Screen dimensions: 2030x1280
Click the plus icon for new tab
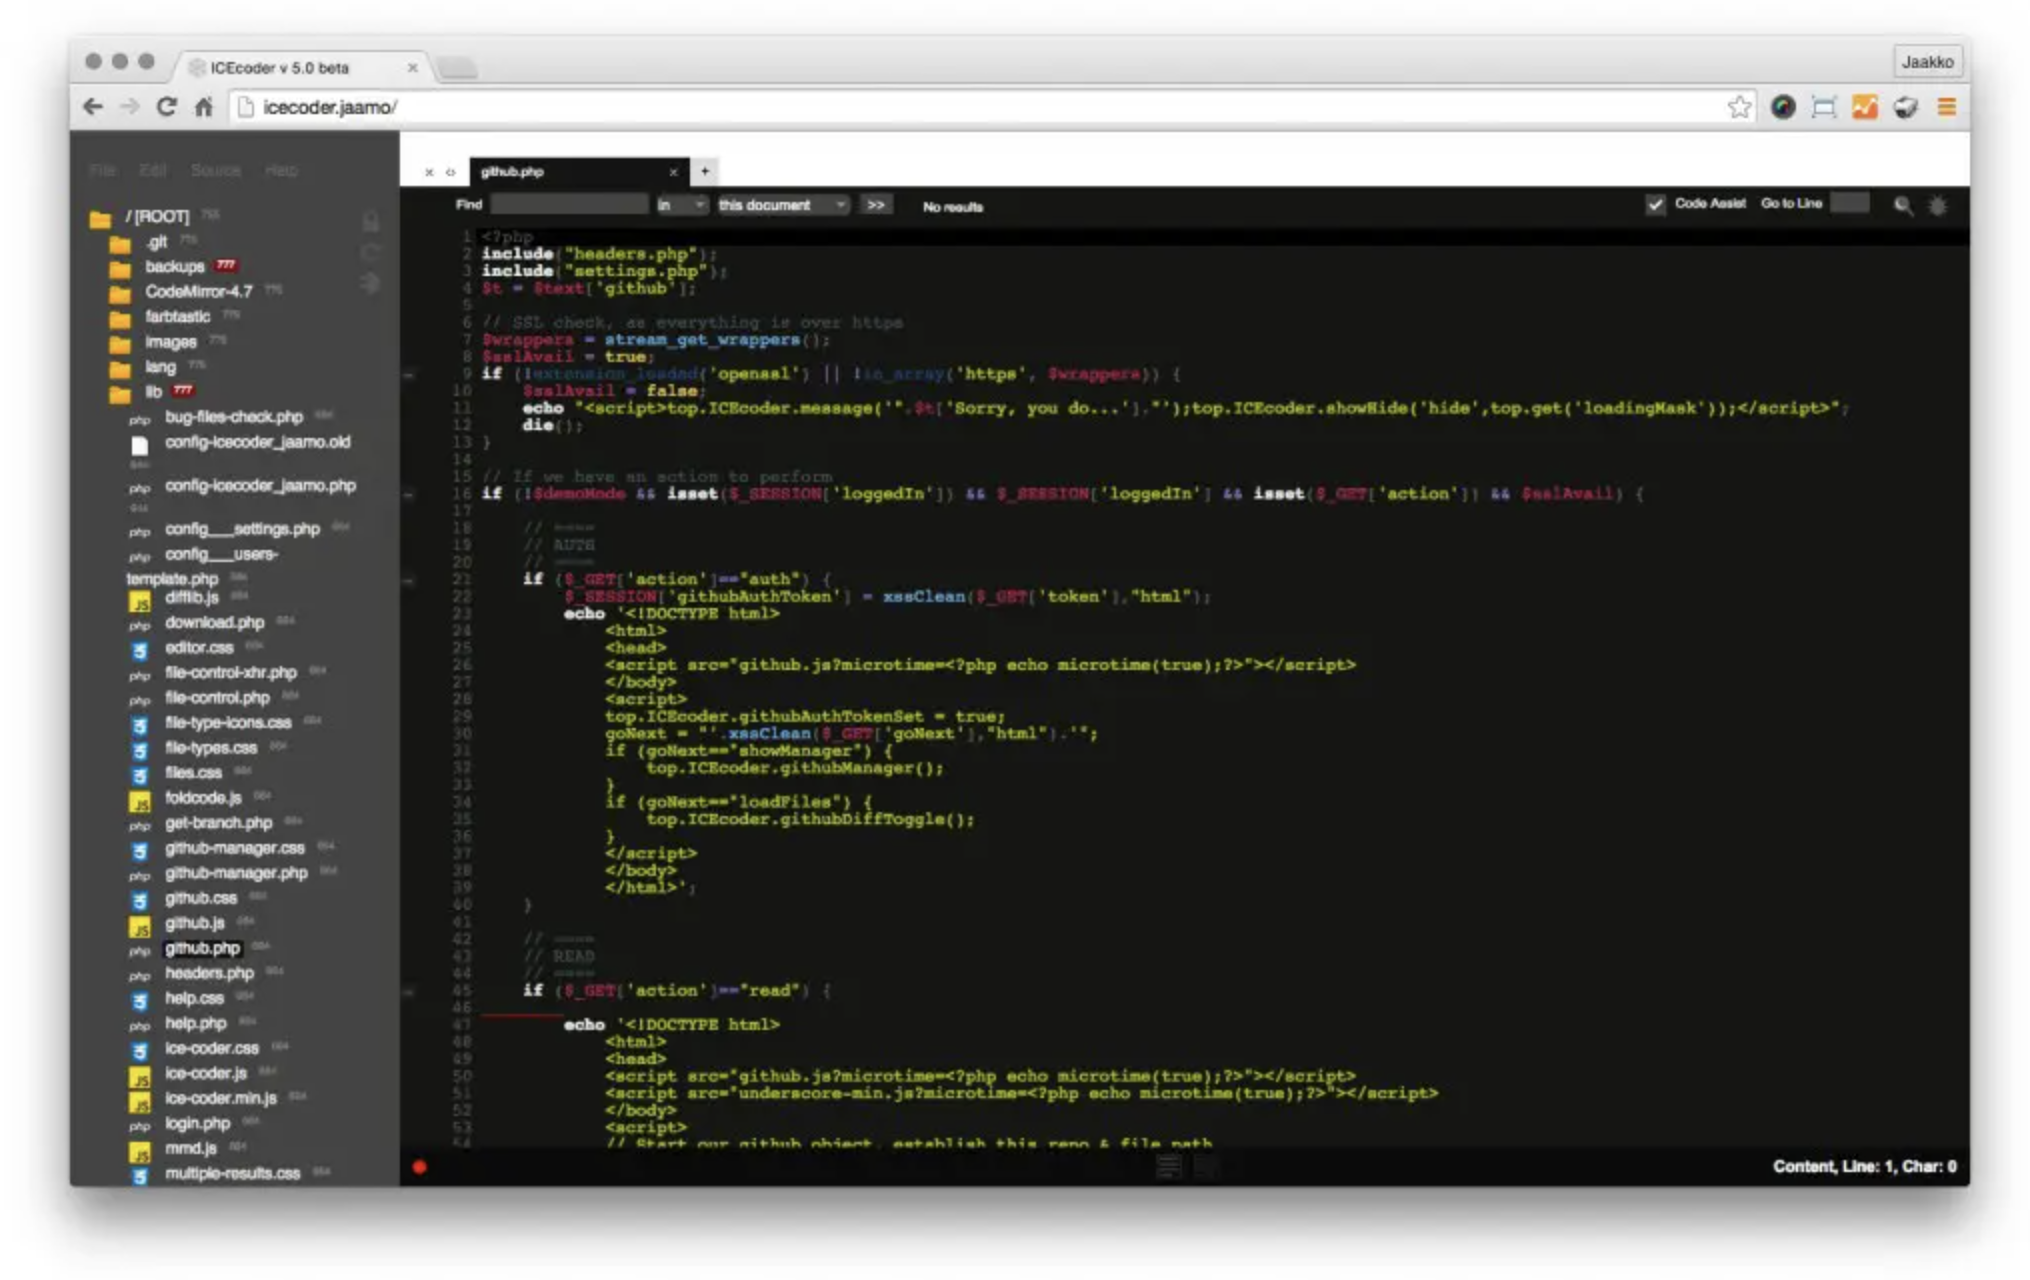tap(705, 171)
